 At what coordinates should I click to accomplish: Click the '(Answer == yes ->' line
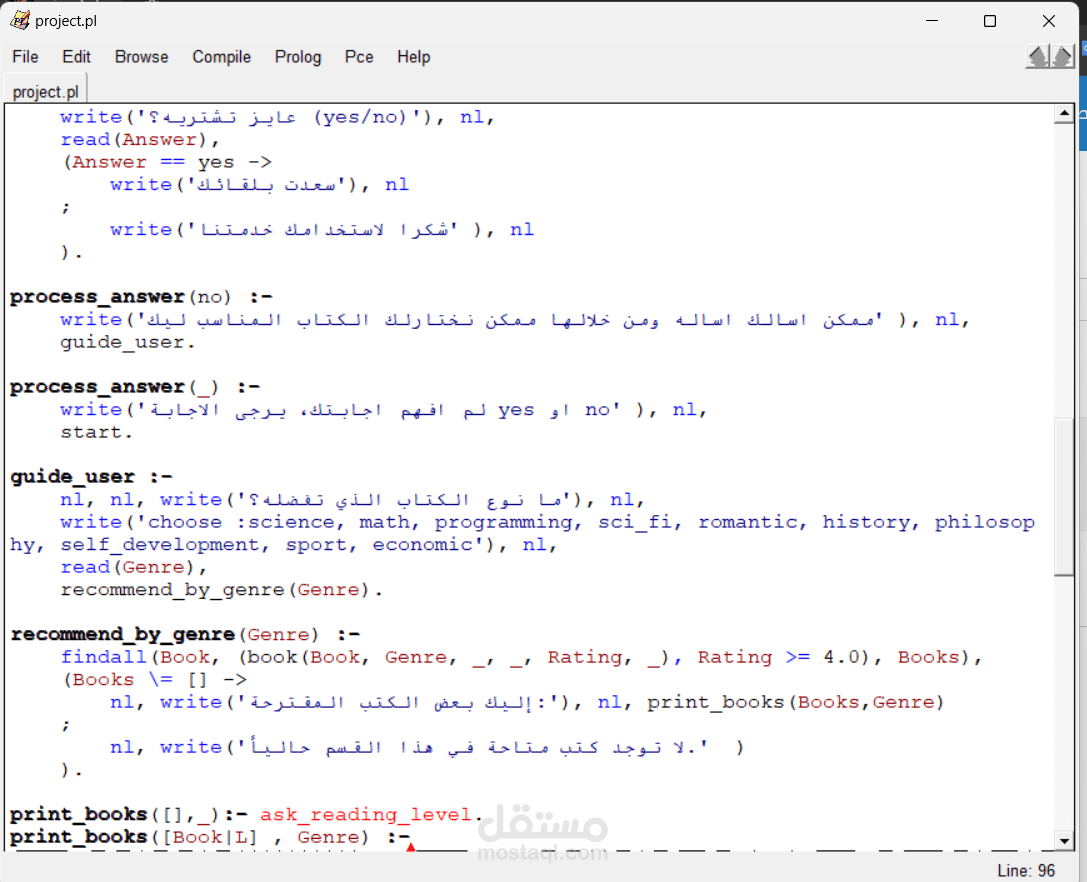pyautogui.click(x=168, y=162)
